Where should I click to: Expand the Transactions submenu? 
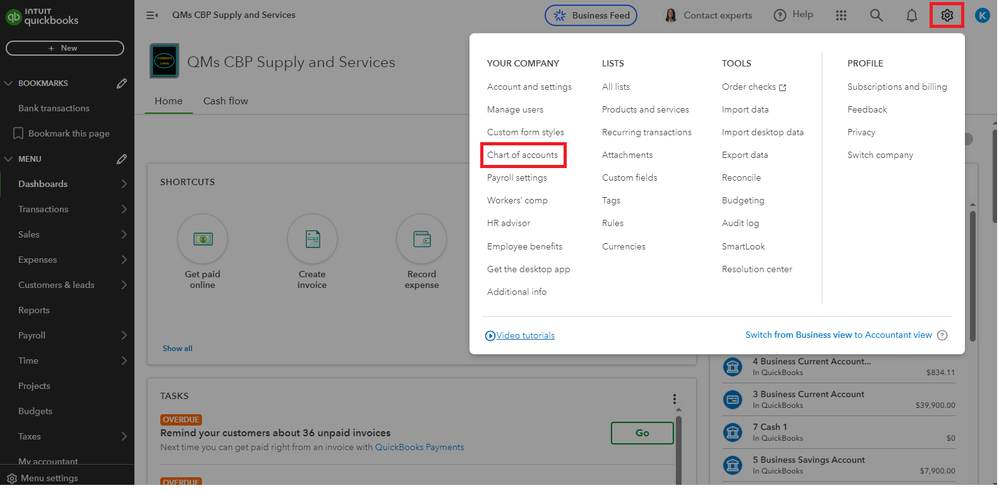point(124,209)
